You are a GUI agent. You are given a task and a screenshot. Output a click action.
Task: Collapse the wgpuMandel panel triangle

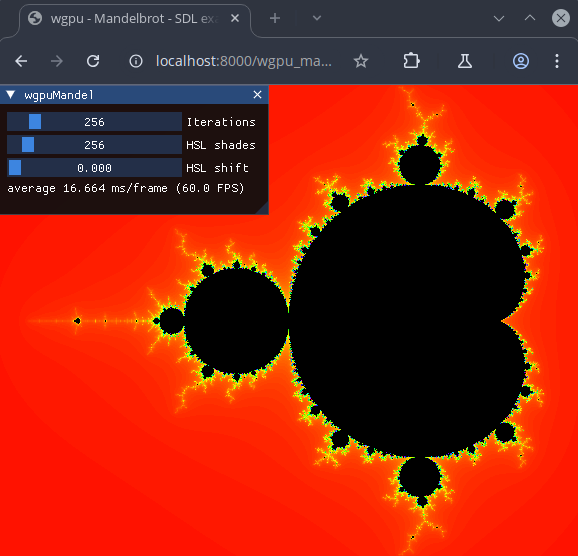(11, 95)
